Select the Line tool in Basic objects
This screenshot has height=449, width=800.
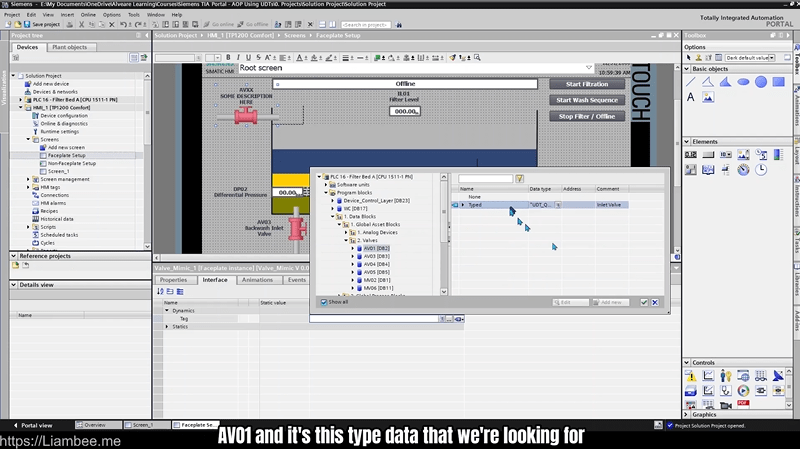[691, 81]
